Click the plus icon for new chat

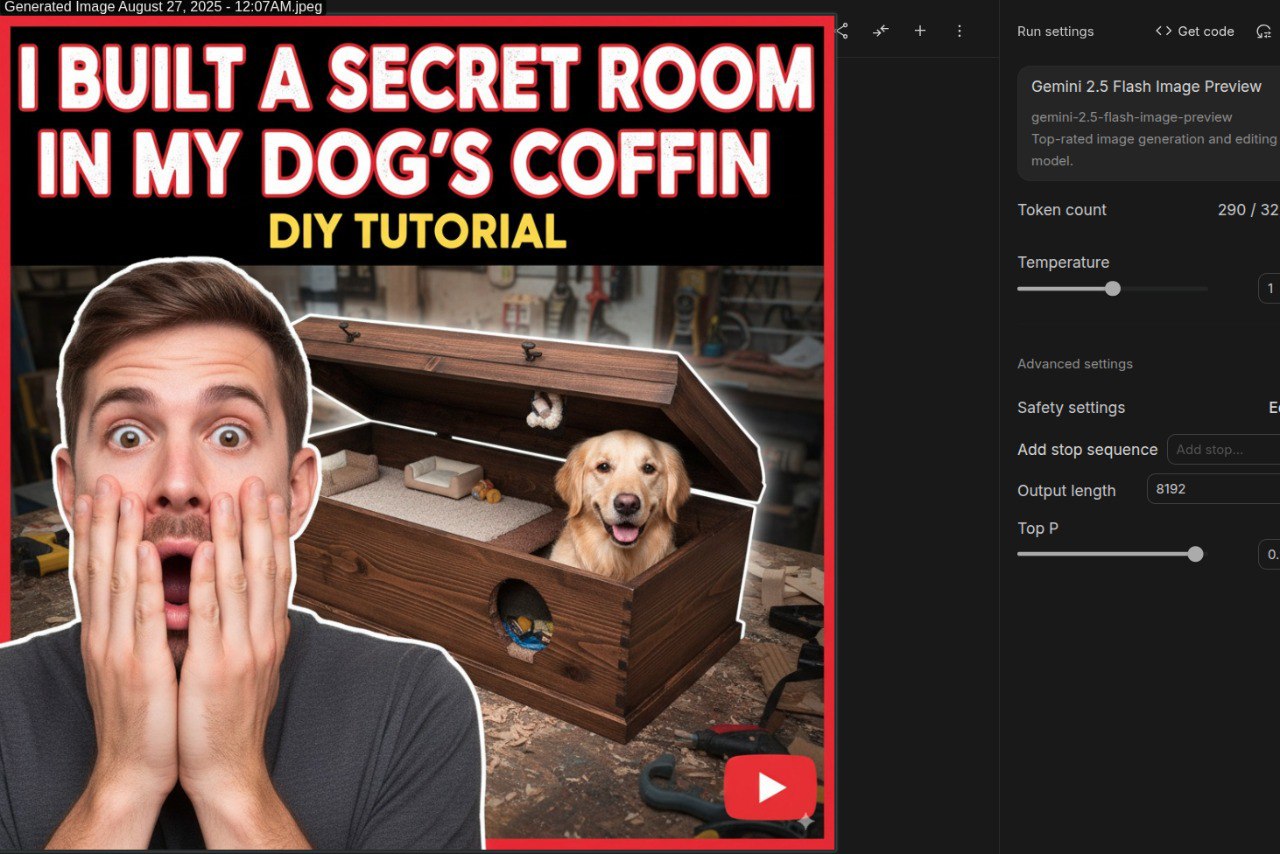click(x=920, y=31)
